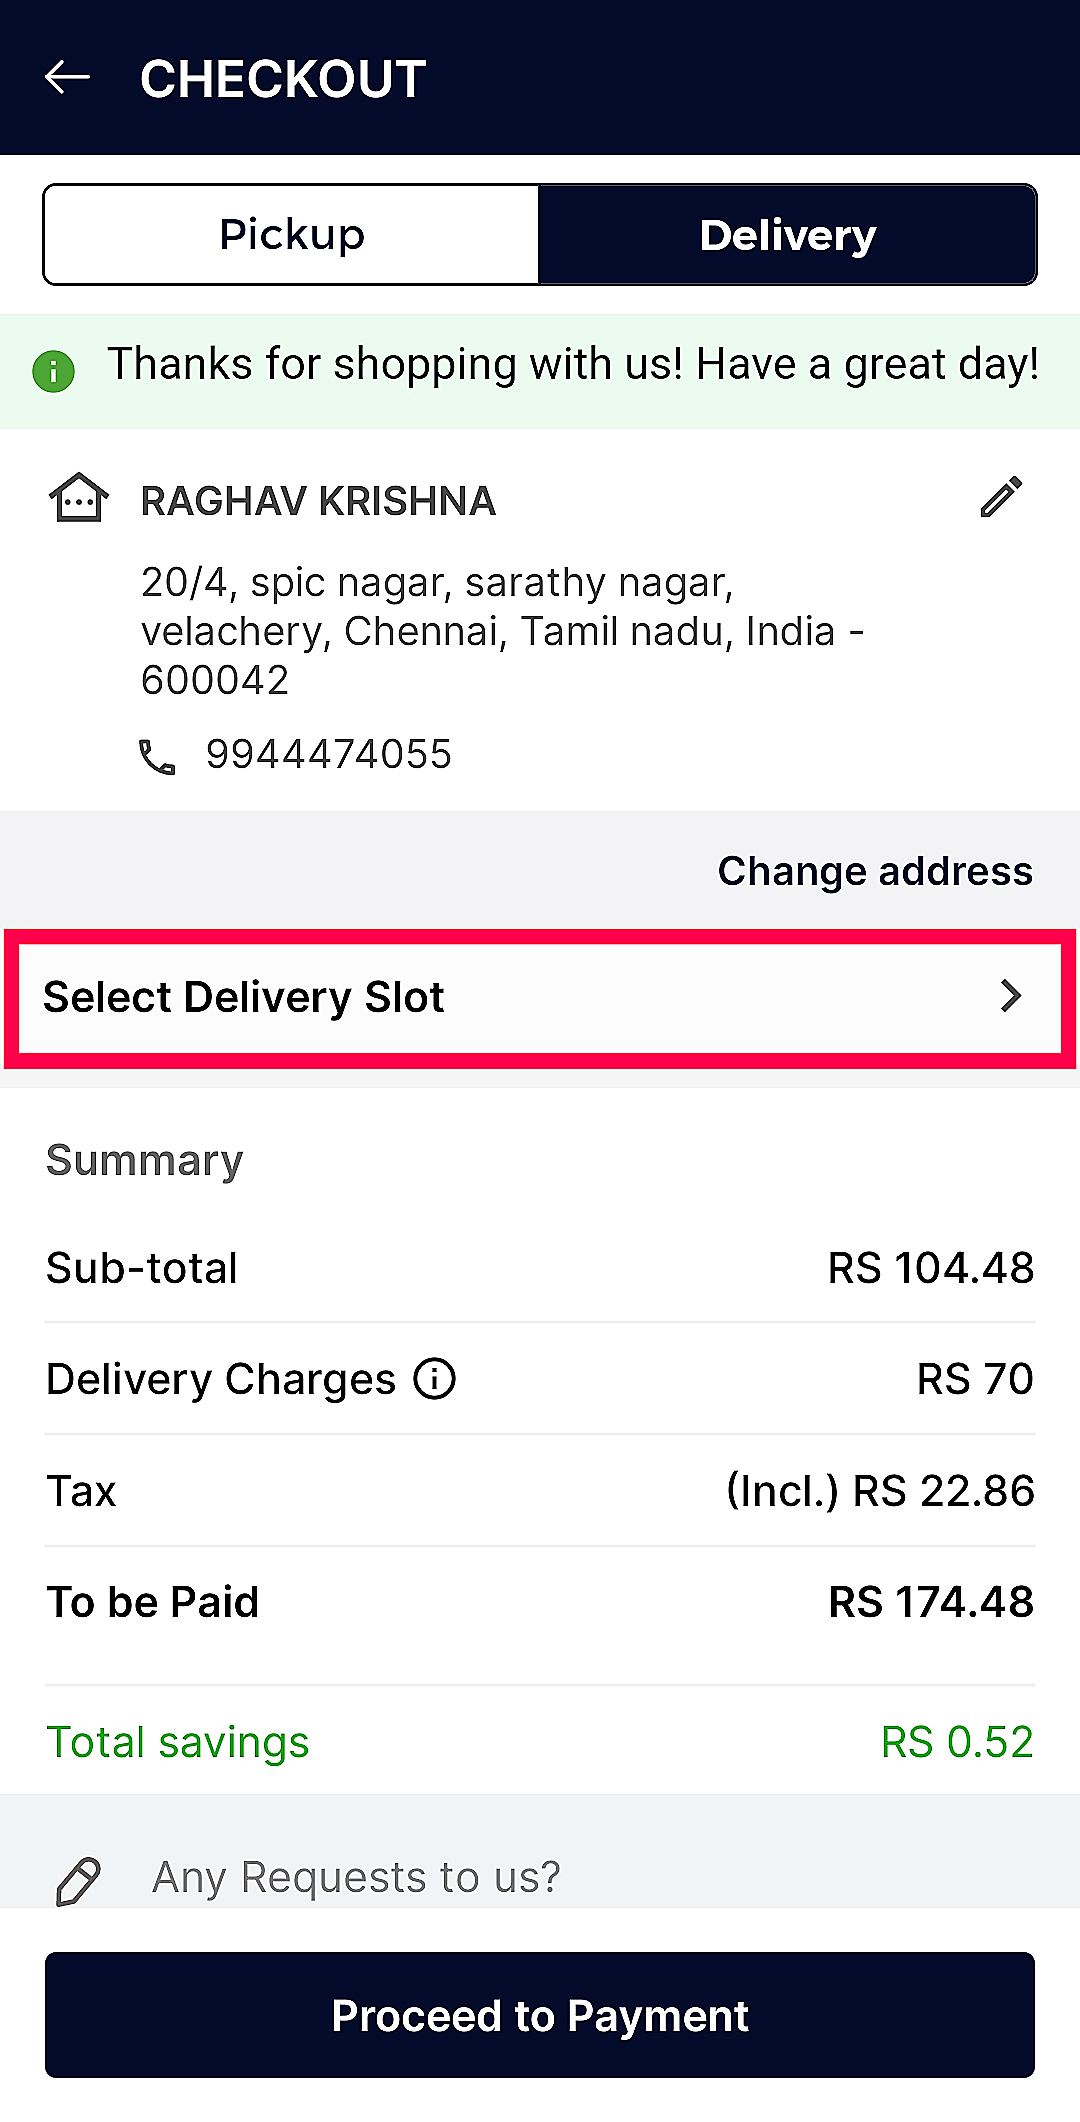This screenshot has width=1080, height=2122.
Task: Tap the RAGHAV KRISHNA name heading
Action: coord(318,501)
